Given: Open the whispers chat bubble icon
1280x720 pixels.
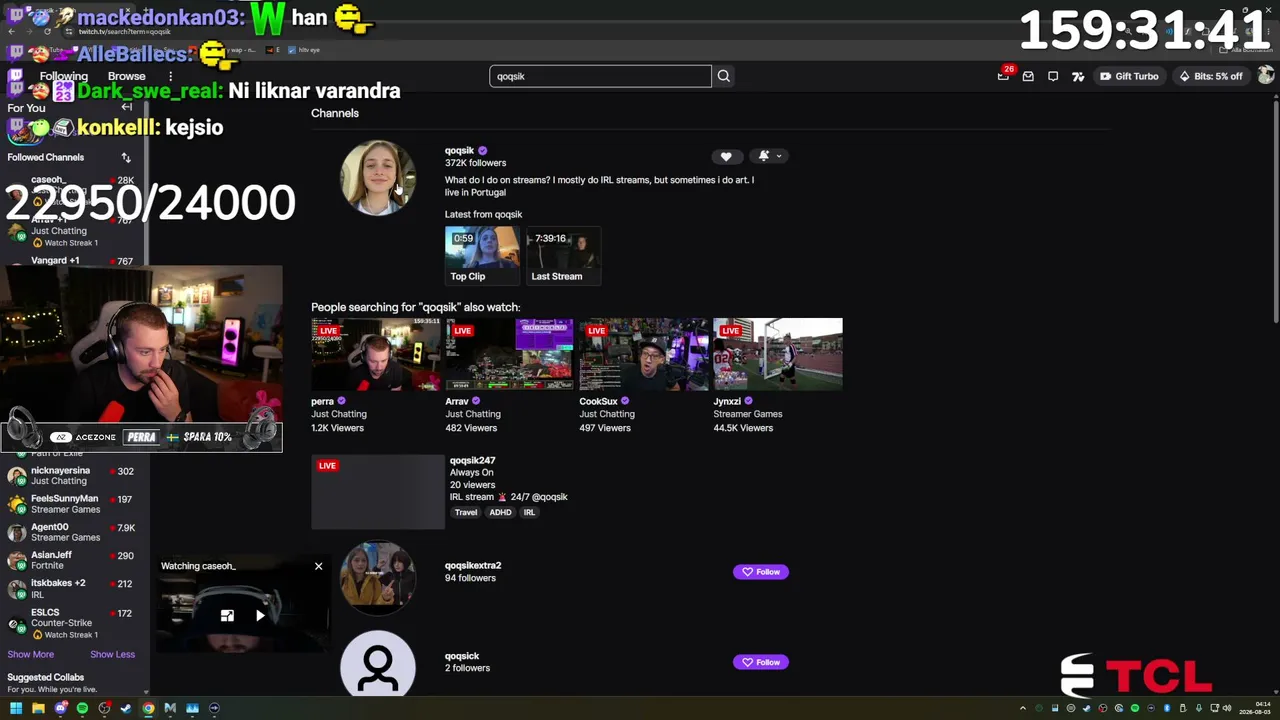Looking at the screenshot, I should tap(1053, 76).
